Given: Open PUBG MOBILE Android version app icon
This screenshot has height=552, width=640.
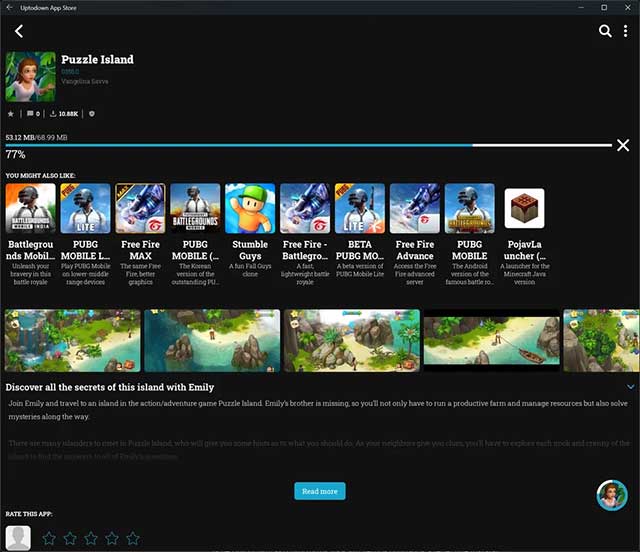Looking at the screenshot, I should tap(470, 208).
